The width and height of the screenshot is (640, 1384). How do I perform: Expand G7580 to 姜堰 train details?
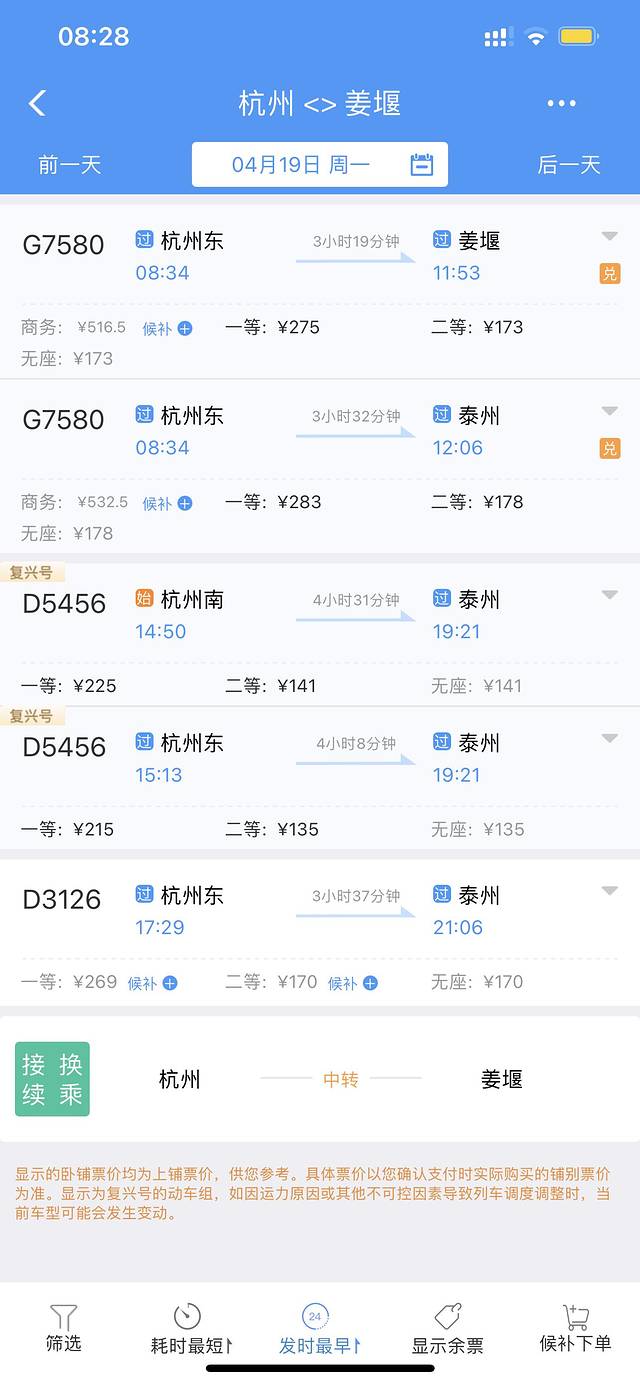[x=609, y=237]
